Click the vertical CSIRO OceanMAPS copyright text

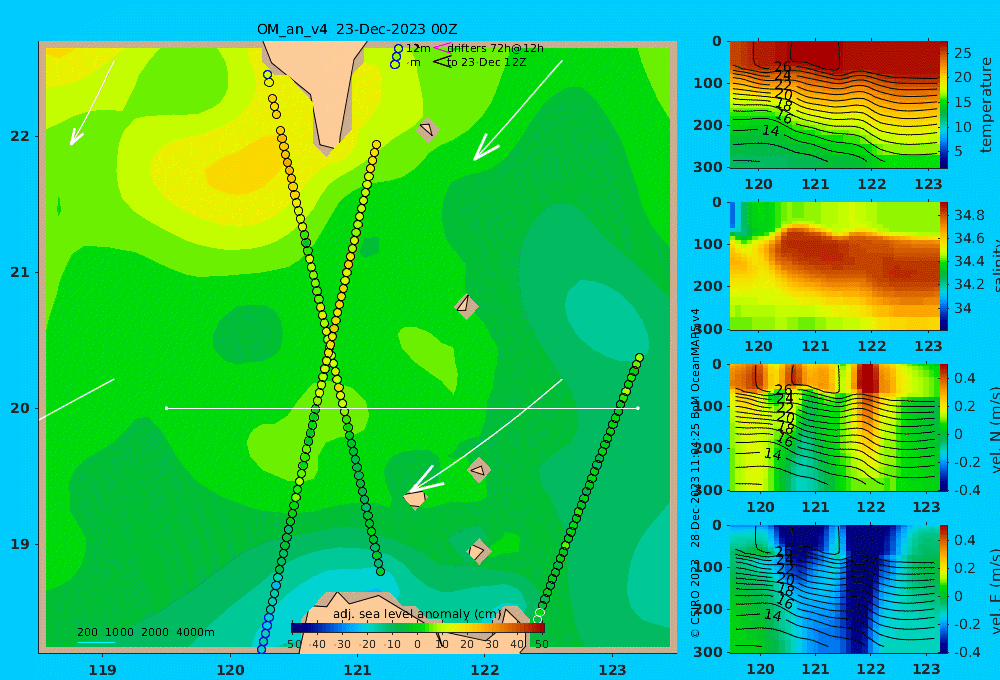coord(695,473)
